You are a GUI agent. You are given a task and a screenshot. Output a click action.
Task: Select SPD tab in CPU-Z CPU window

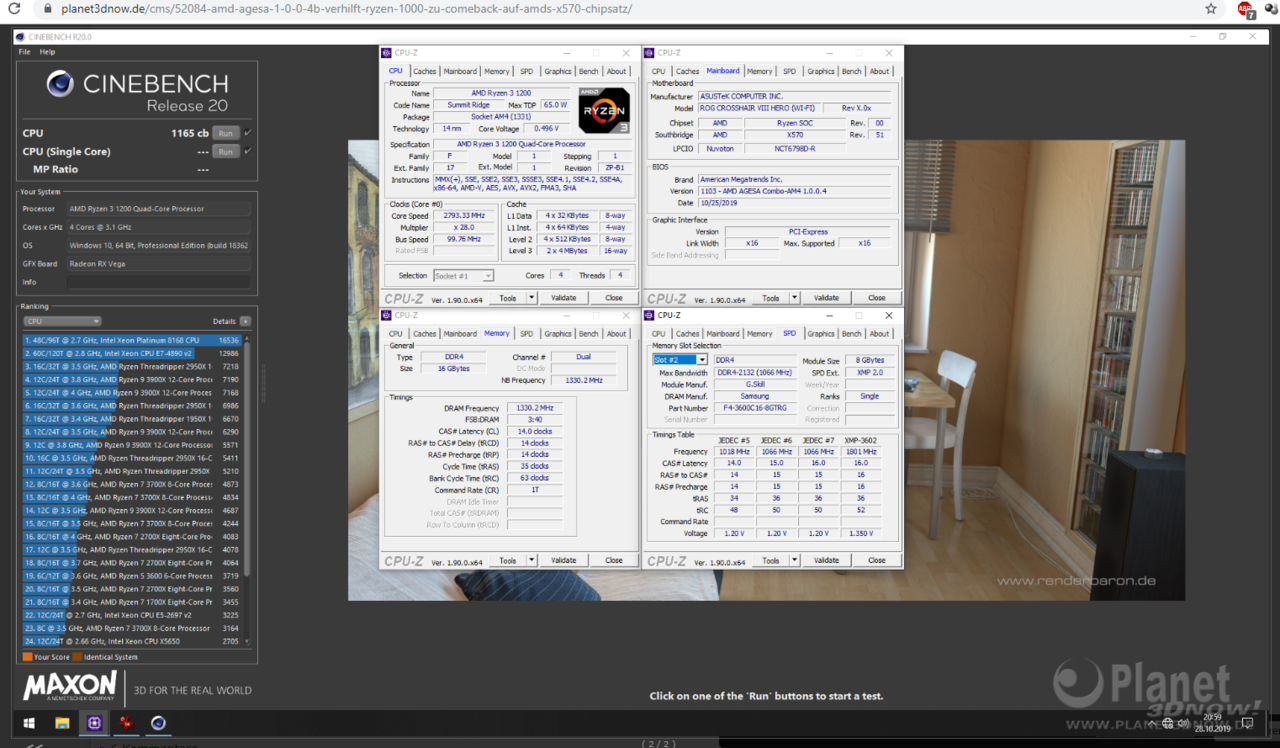[526, 71]
